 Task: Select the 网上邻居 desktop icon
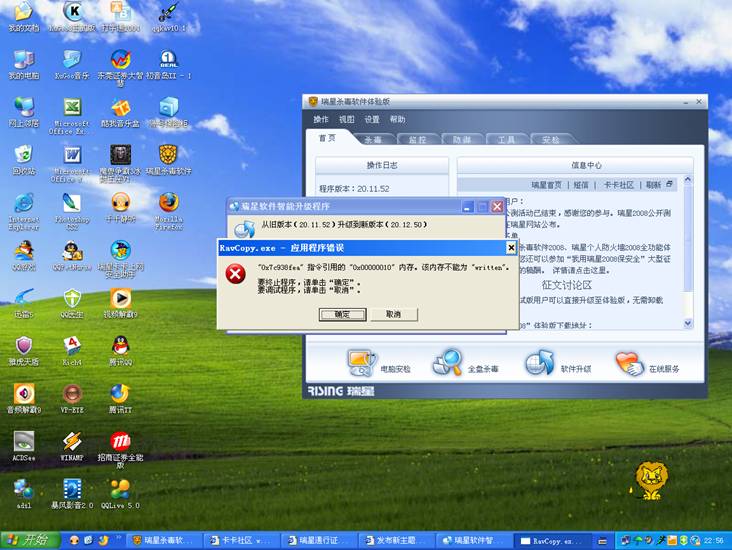click(x=24, y=112)
